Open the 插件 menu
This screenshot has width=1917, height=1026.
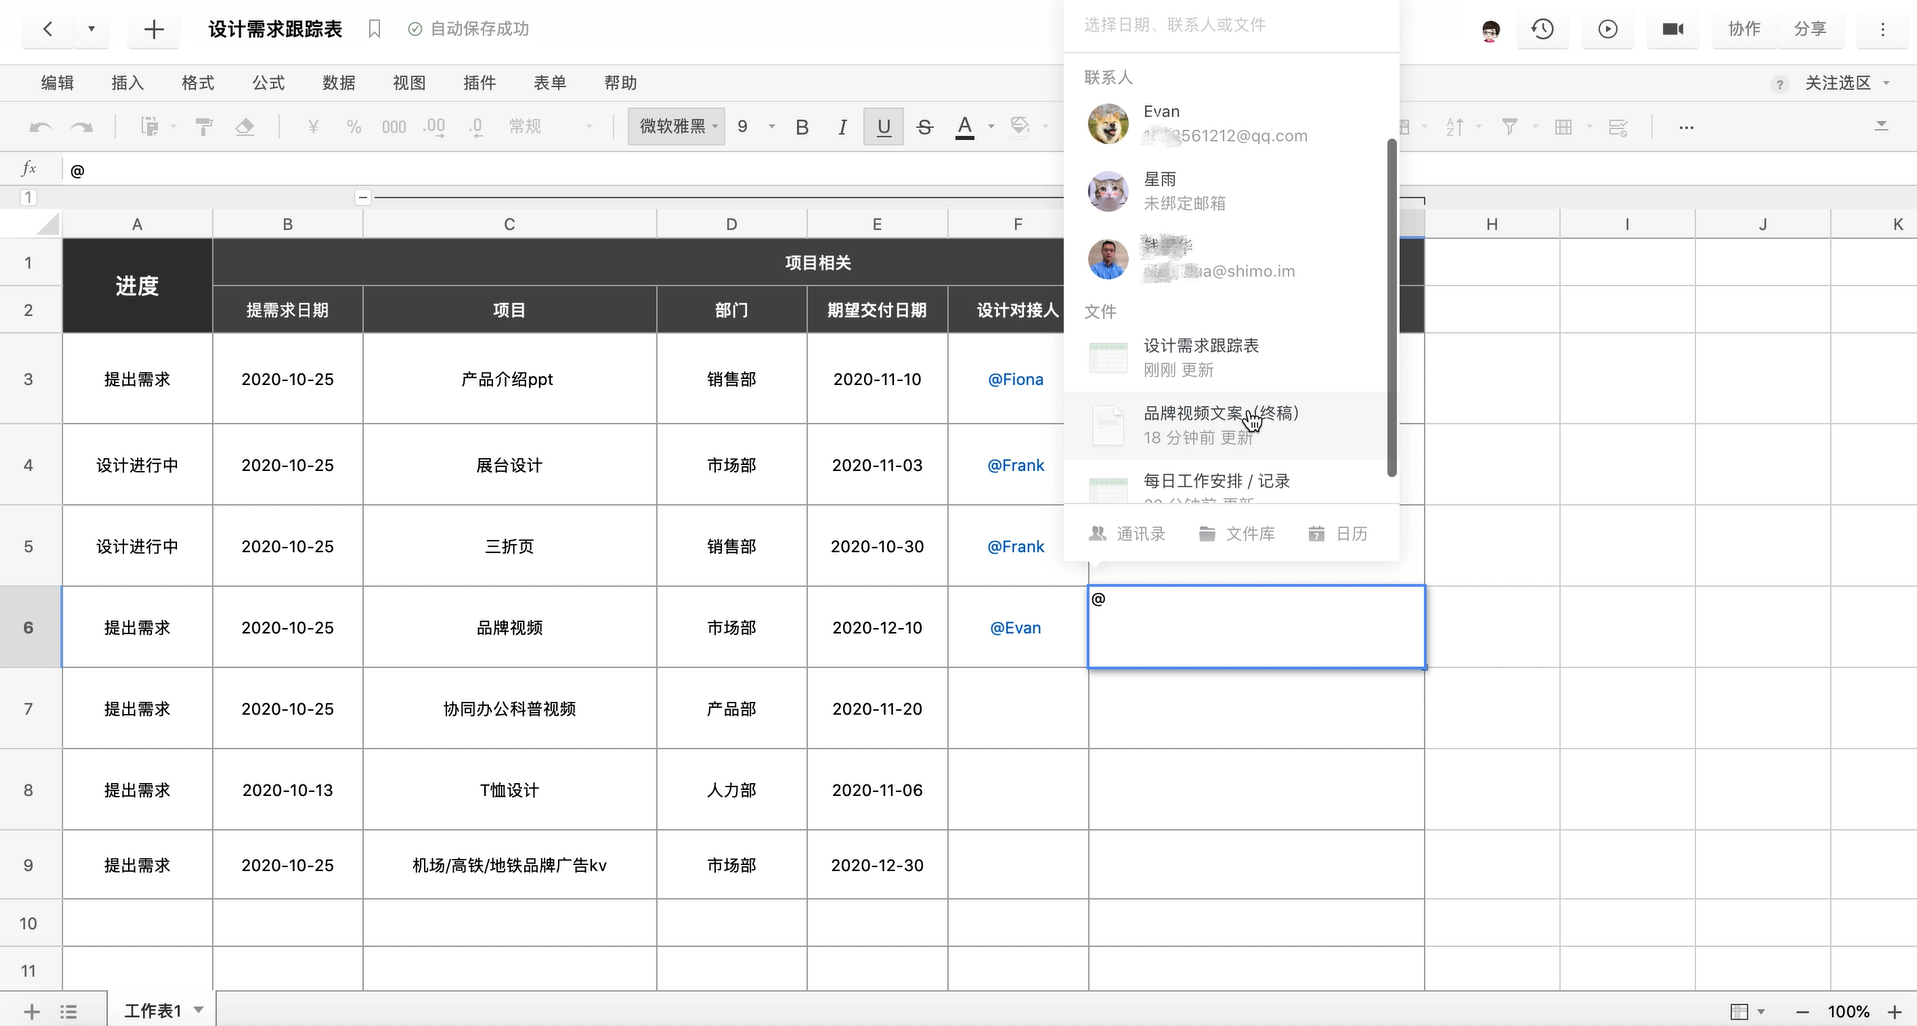click(x=480, y=83)
